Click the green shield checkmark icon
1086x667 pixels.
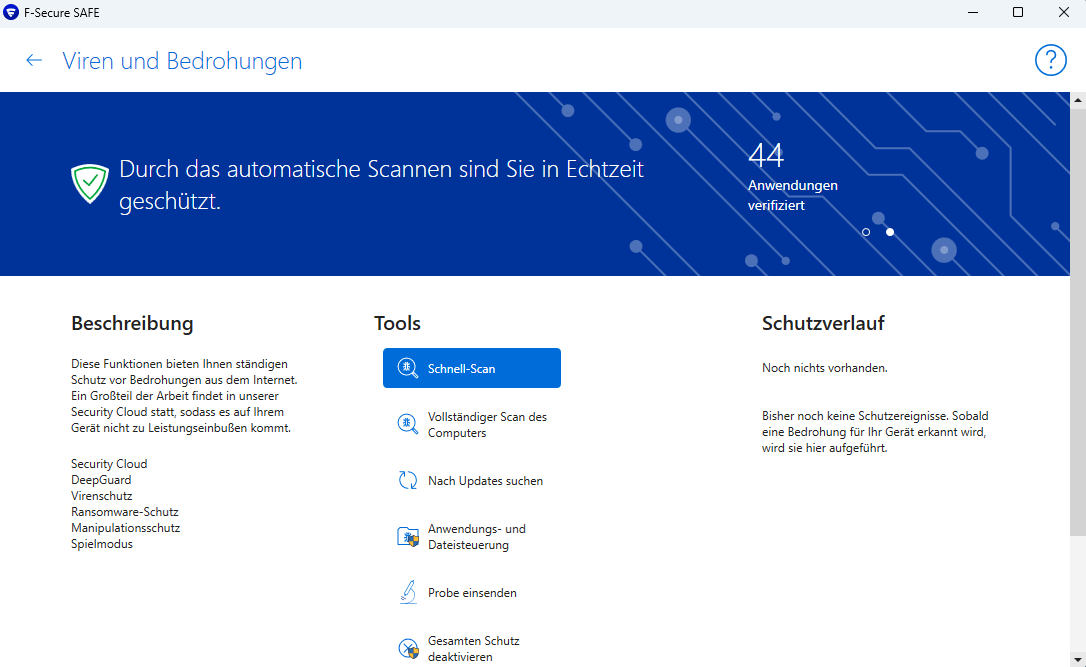[90, 184]
